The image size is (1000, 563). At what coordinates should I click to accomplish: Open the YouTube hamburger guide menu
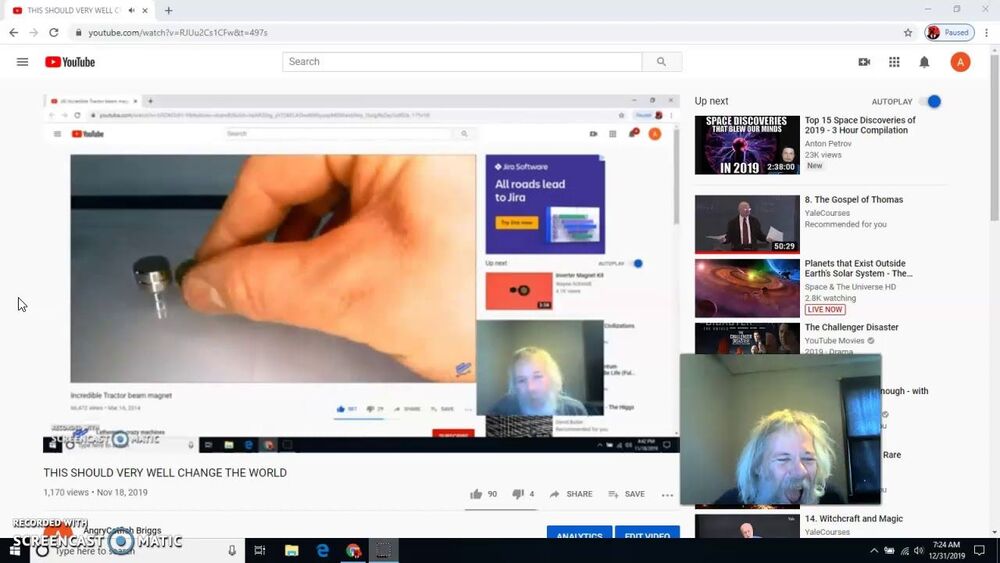click(x=22, y=62)
